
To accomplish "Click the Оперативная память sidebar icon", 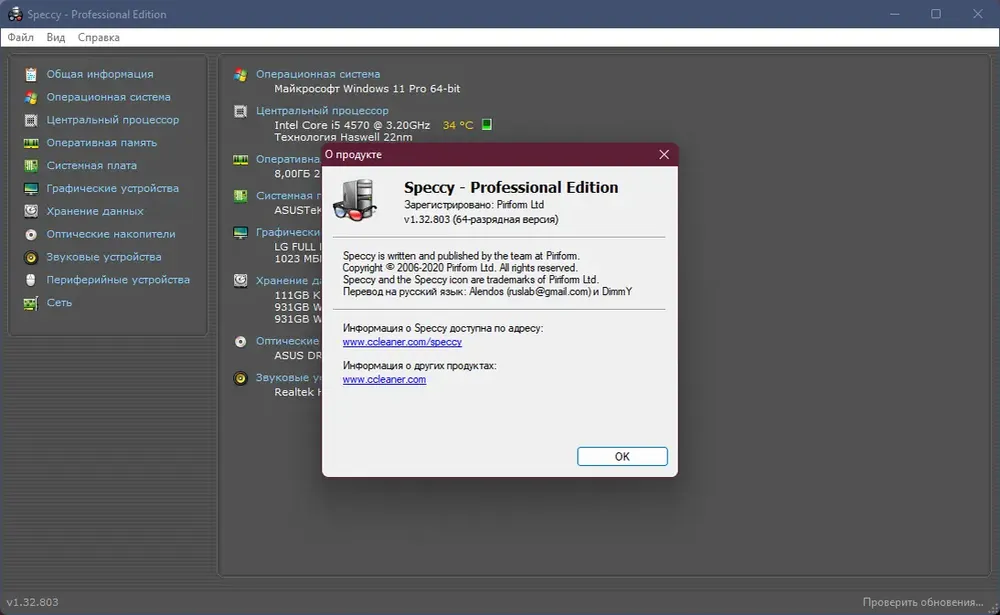I will pos(31,143).
